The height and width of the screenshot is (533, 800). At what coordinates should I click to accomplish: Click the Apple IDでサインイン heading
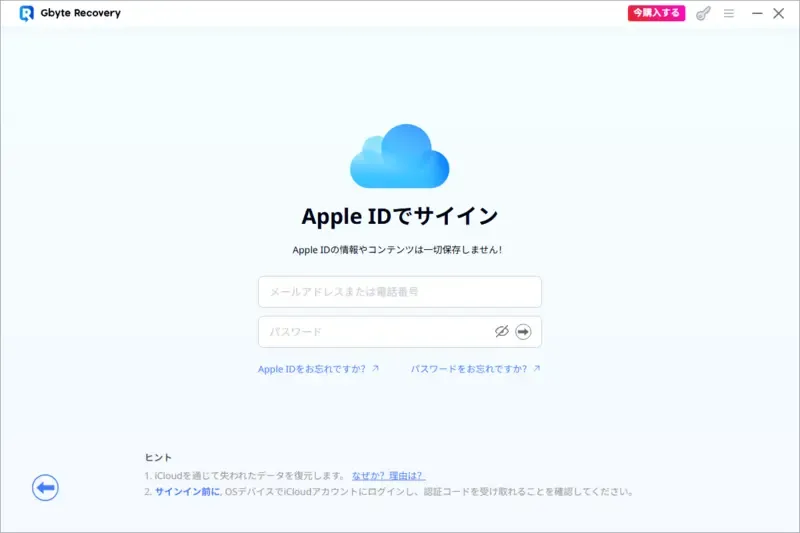click(x=399, y=216)
